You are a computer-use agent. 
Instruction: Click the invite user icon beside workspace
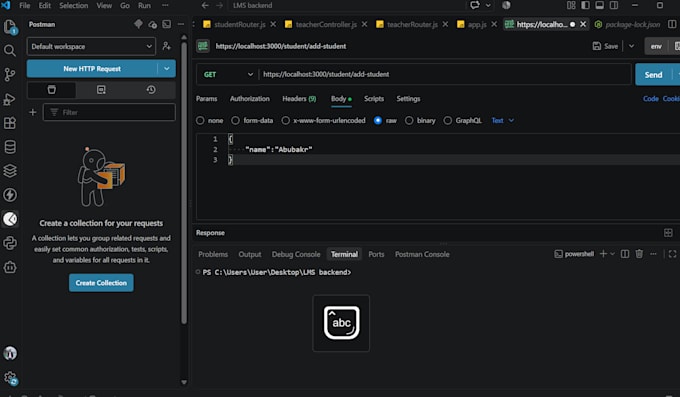pyautogui.click(x=167, y=46)
